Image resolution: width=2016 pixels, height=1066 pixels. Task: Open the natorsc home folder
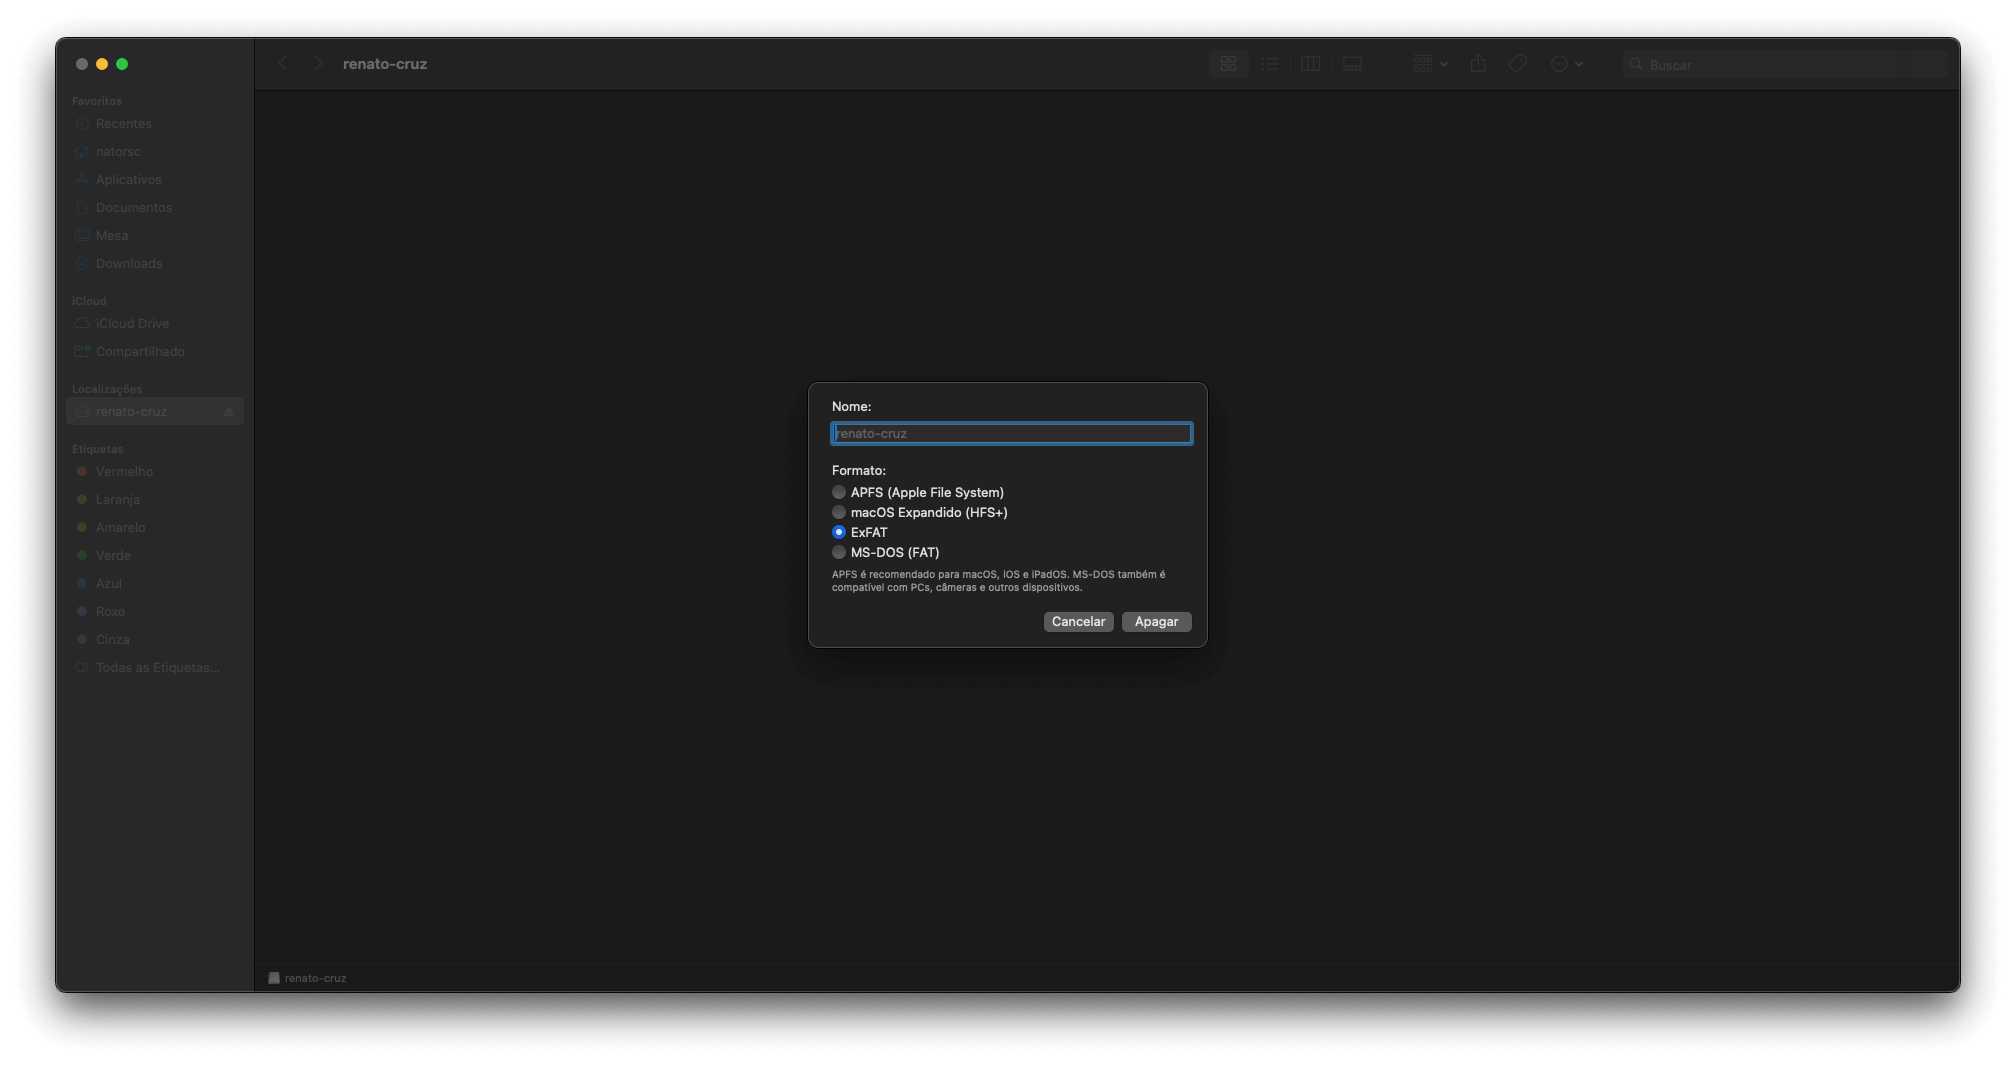tap(155, 152)
